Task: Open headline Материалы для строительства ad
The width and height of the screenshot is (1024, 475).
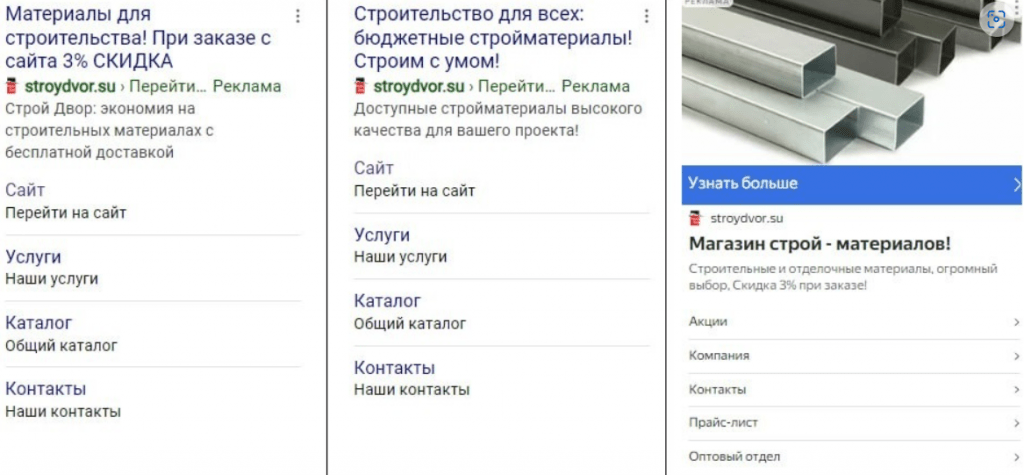Action: tap(138, 37)
